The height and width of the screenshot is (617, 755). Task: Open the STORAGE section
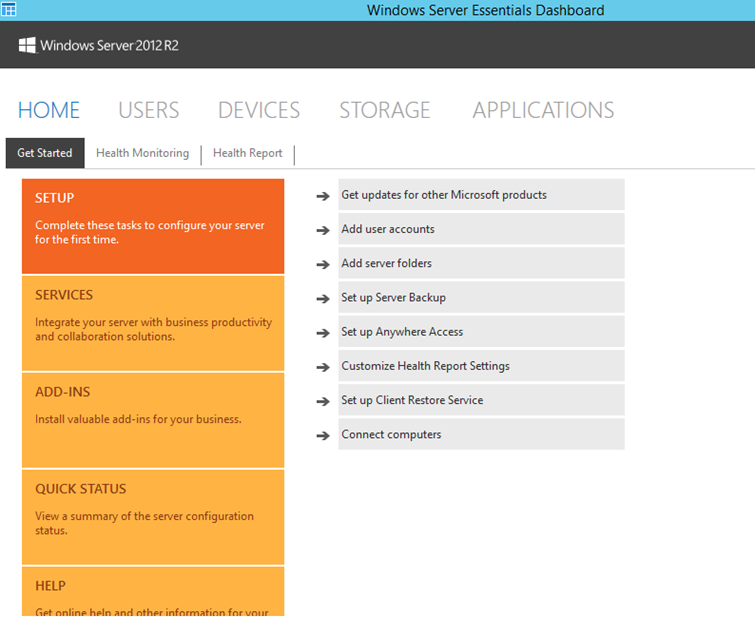click(385, 110)
